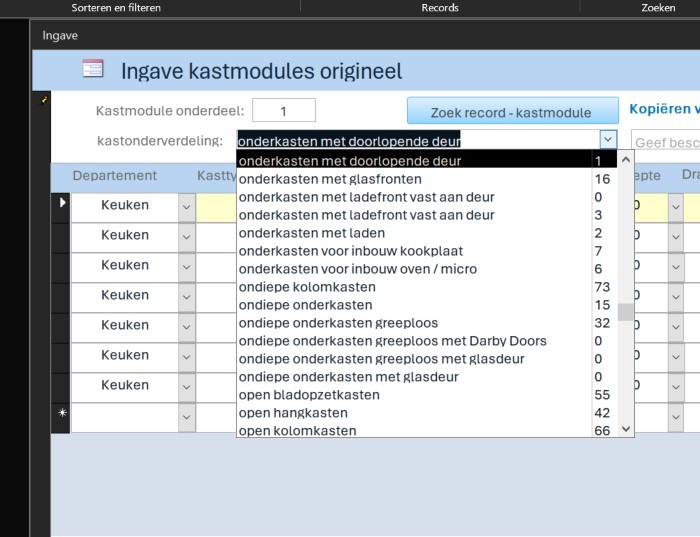The height and width of the screenshot is (537, 700).
Task: Select open bladopzetkasten
Action: pos(427,395)
